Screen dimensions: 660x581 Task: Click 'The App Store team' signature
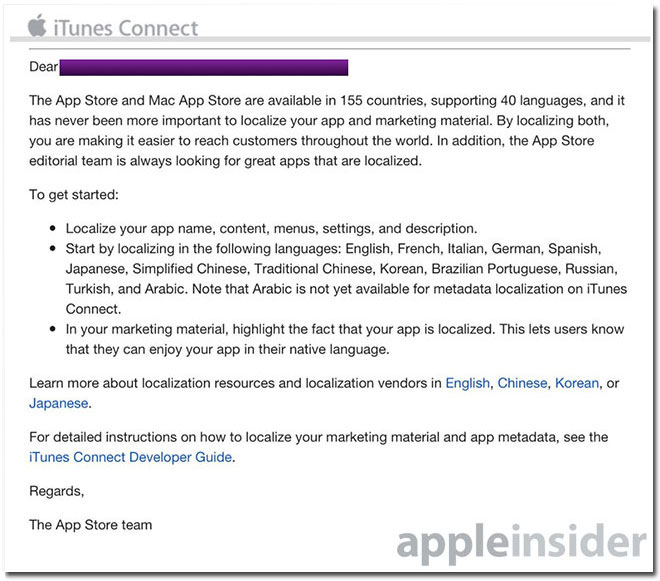[90, 525]
